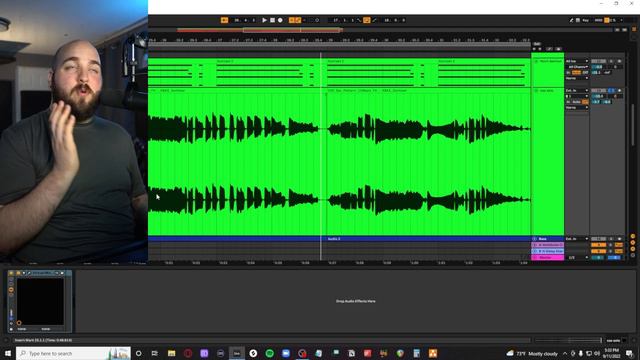Select Off monitoring on the audio track

[585, 102]
